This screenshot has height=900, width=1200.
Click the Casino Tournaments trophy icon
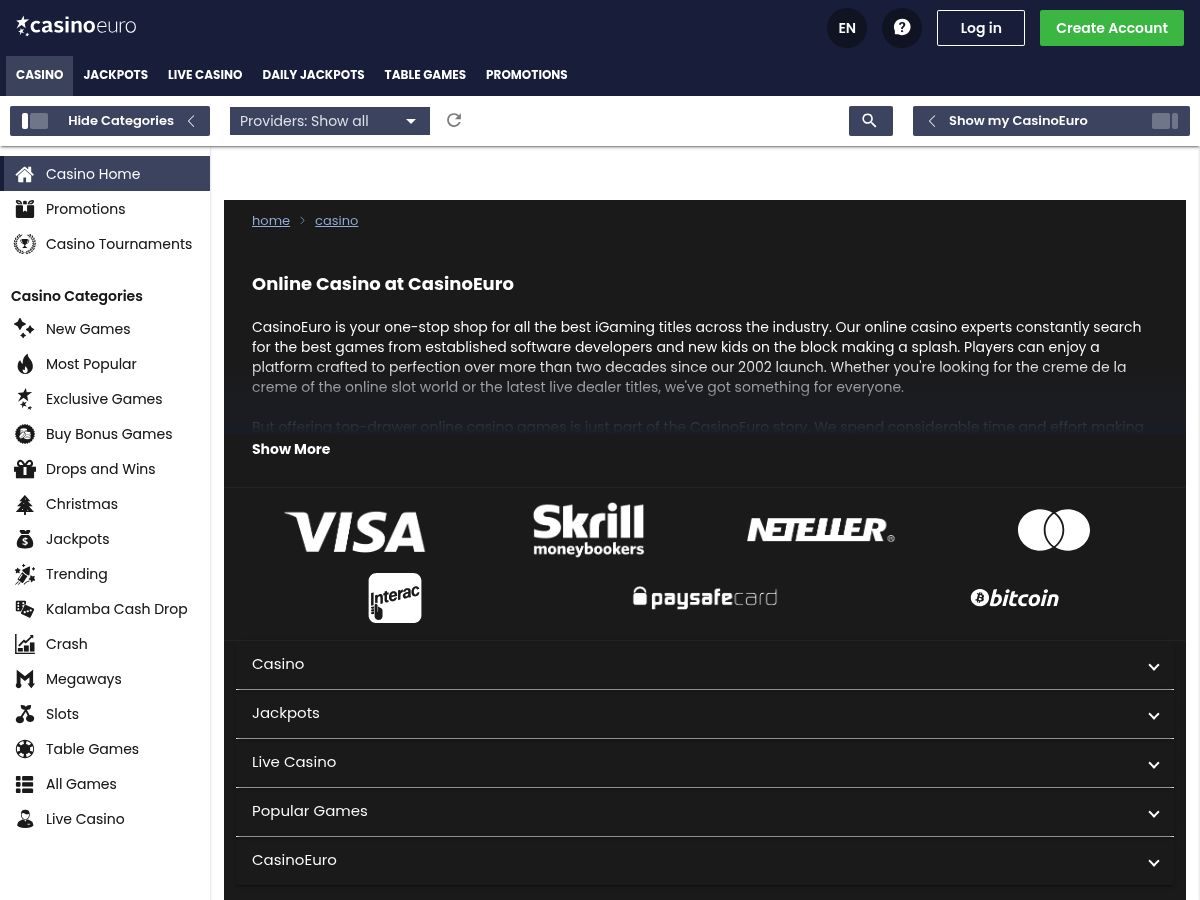[25, 244]
